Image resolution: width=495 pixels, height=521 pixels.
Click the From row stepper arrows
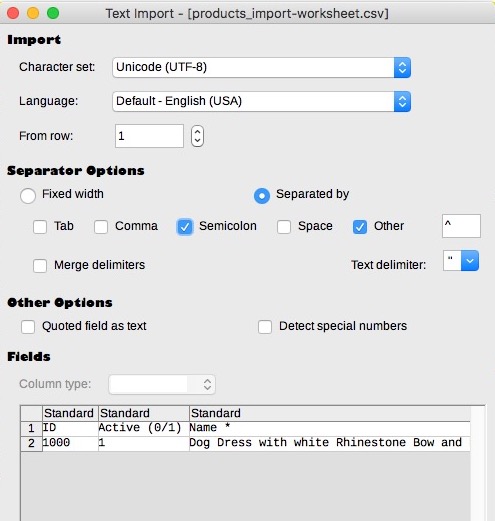(x=197, y=136)
